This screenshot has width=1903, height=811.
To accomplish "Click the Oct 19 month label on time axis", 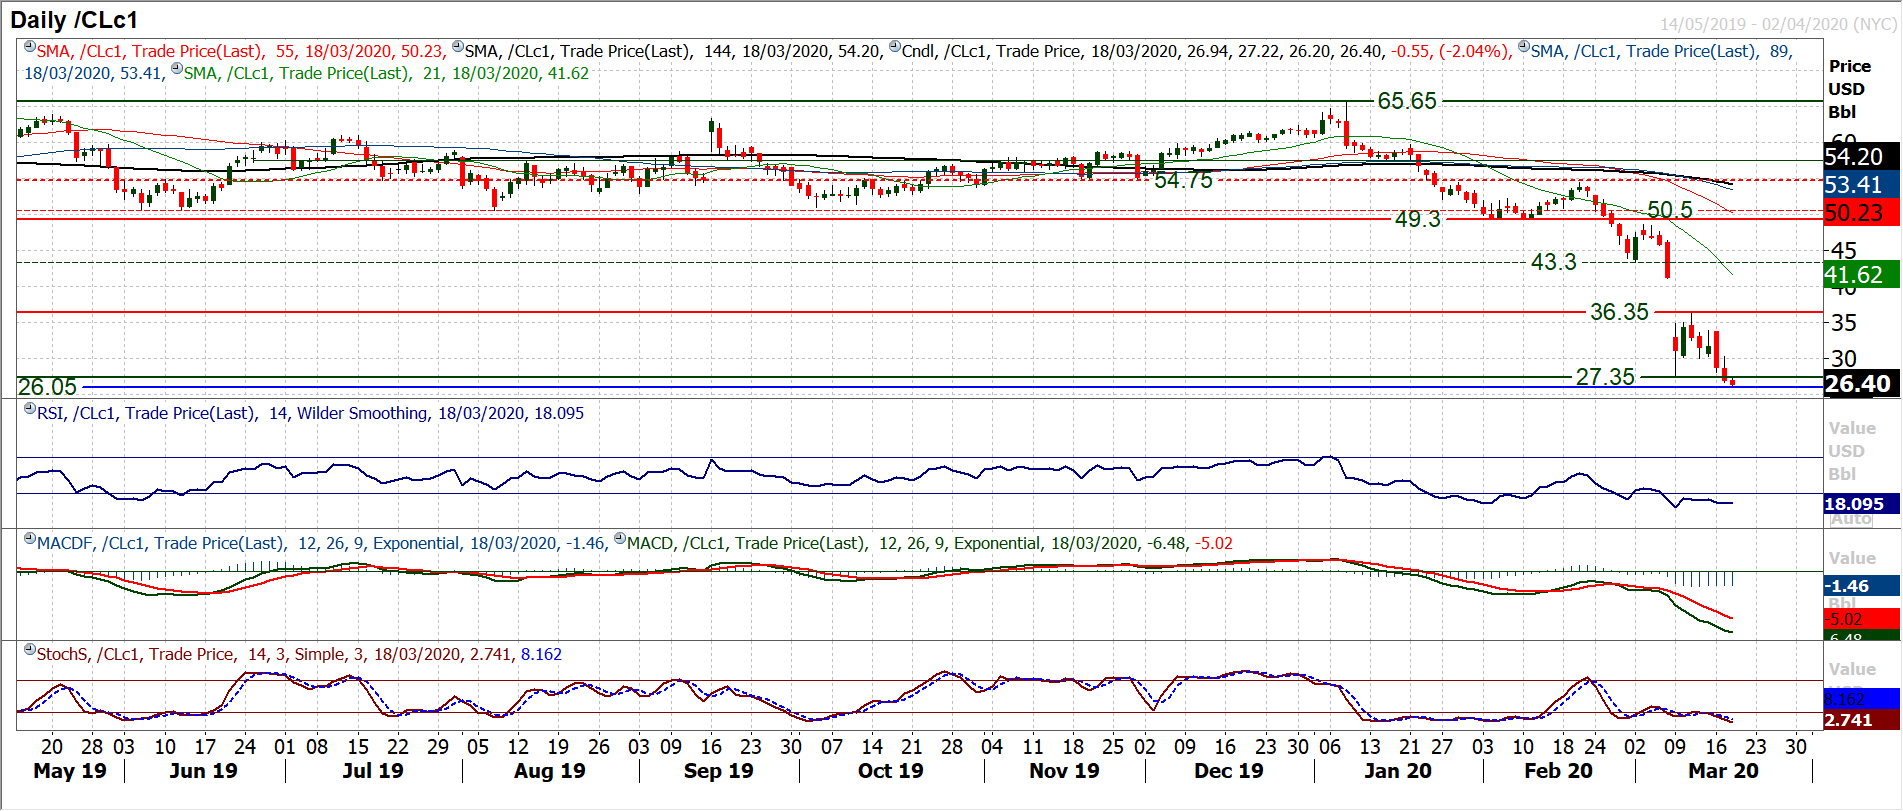I will (x=890, y=771).
